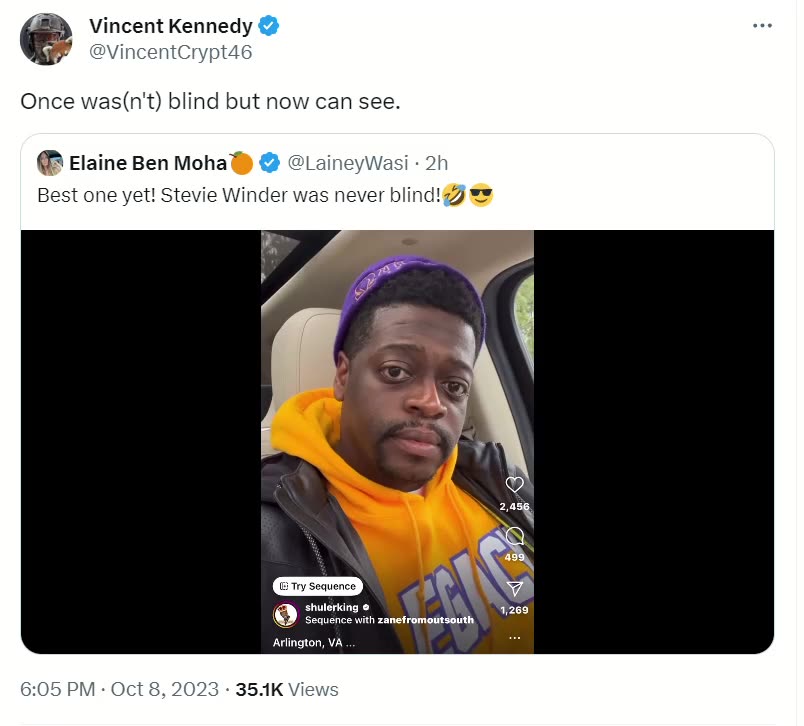804x726 pixels.
Task: Expand the Arlington, VA location label
Action: (314, 643)
